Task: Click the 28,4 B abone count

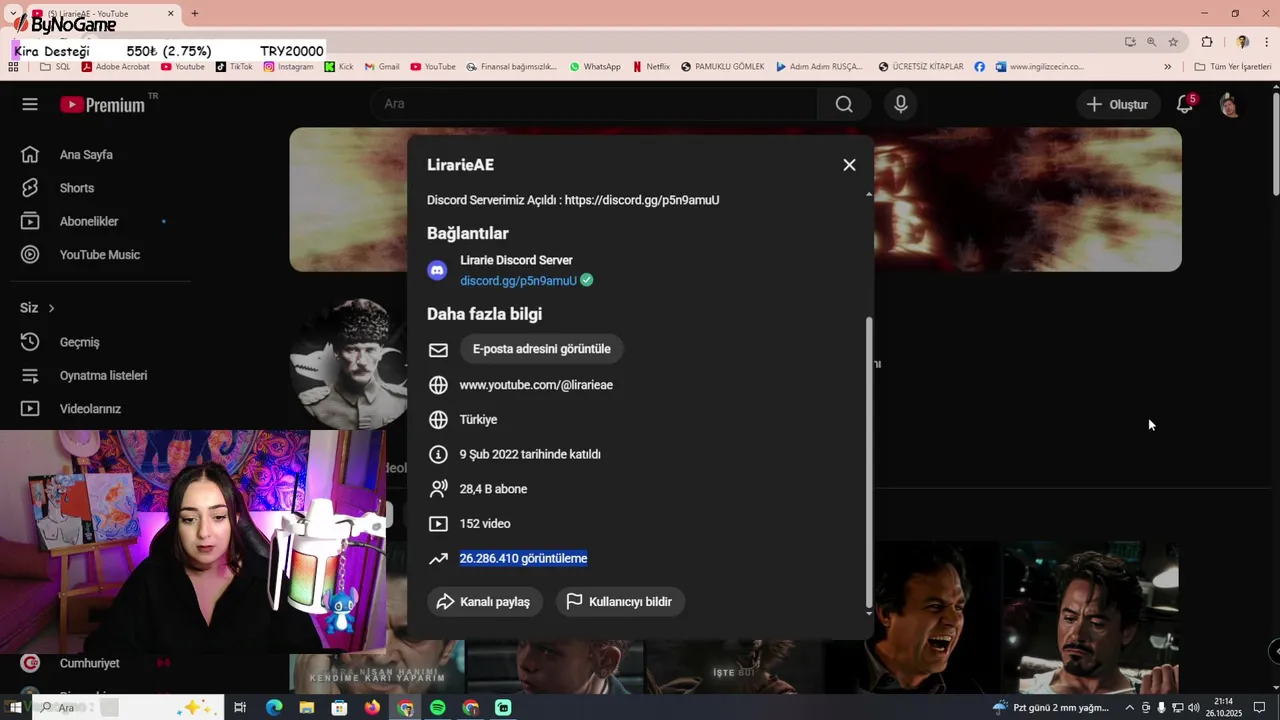Action: (x=493, y=489)
